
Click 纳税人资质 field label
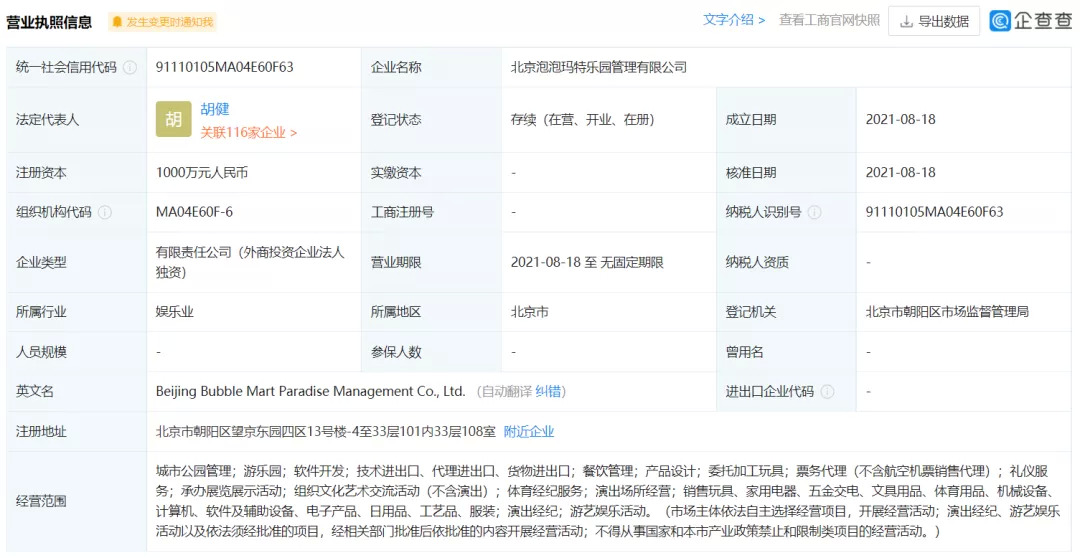(757, 262)
